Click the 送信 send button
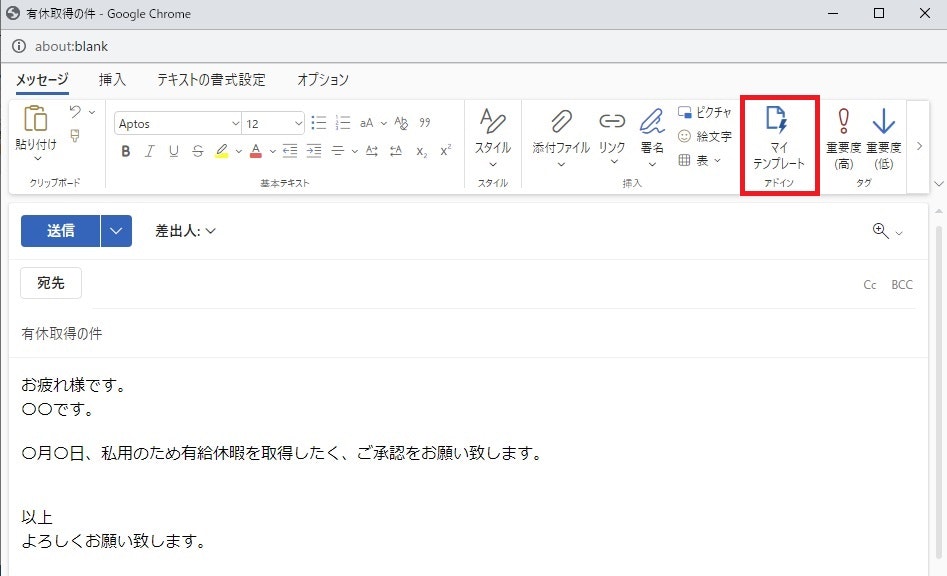This screenshot has width=947, height=576. [x=60, y=231]
